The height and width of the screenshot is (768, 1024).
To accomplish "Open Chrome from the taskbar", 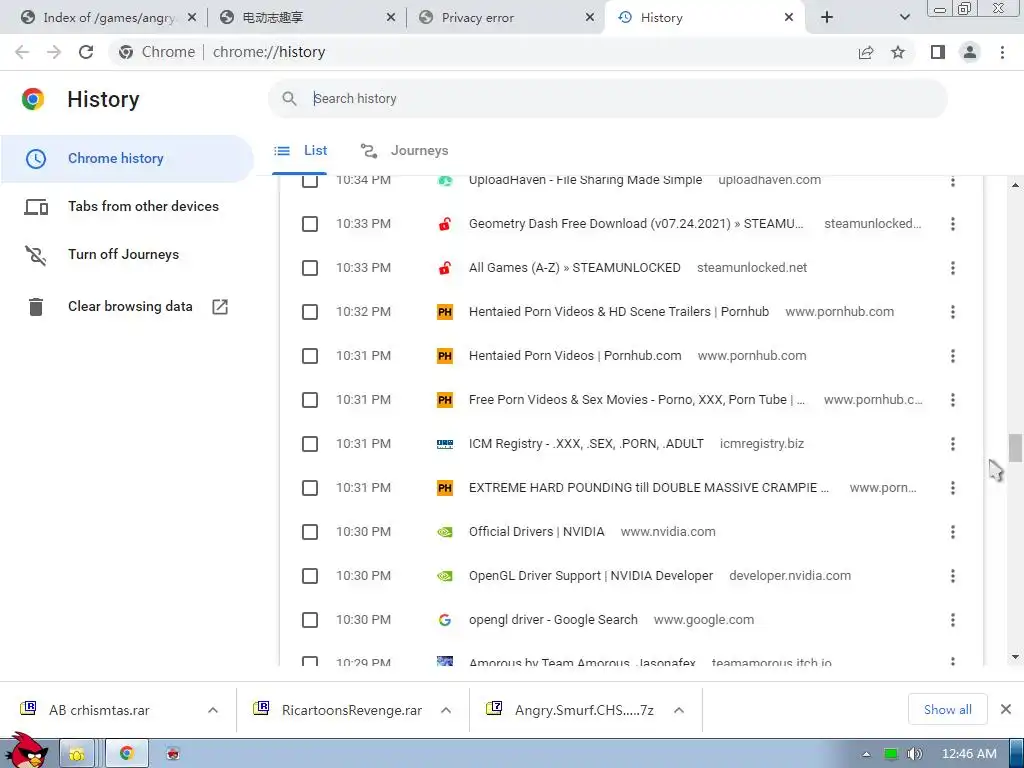I will [127, 754].
